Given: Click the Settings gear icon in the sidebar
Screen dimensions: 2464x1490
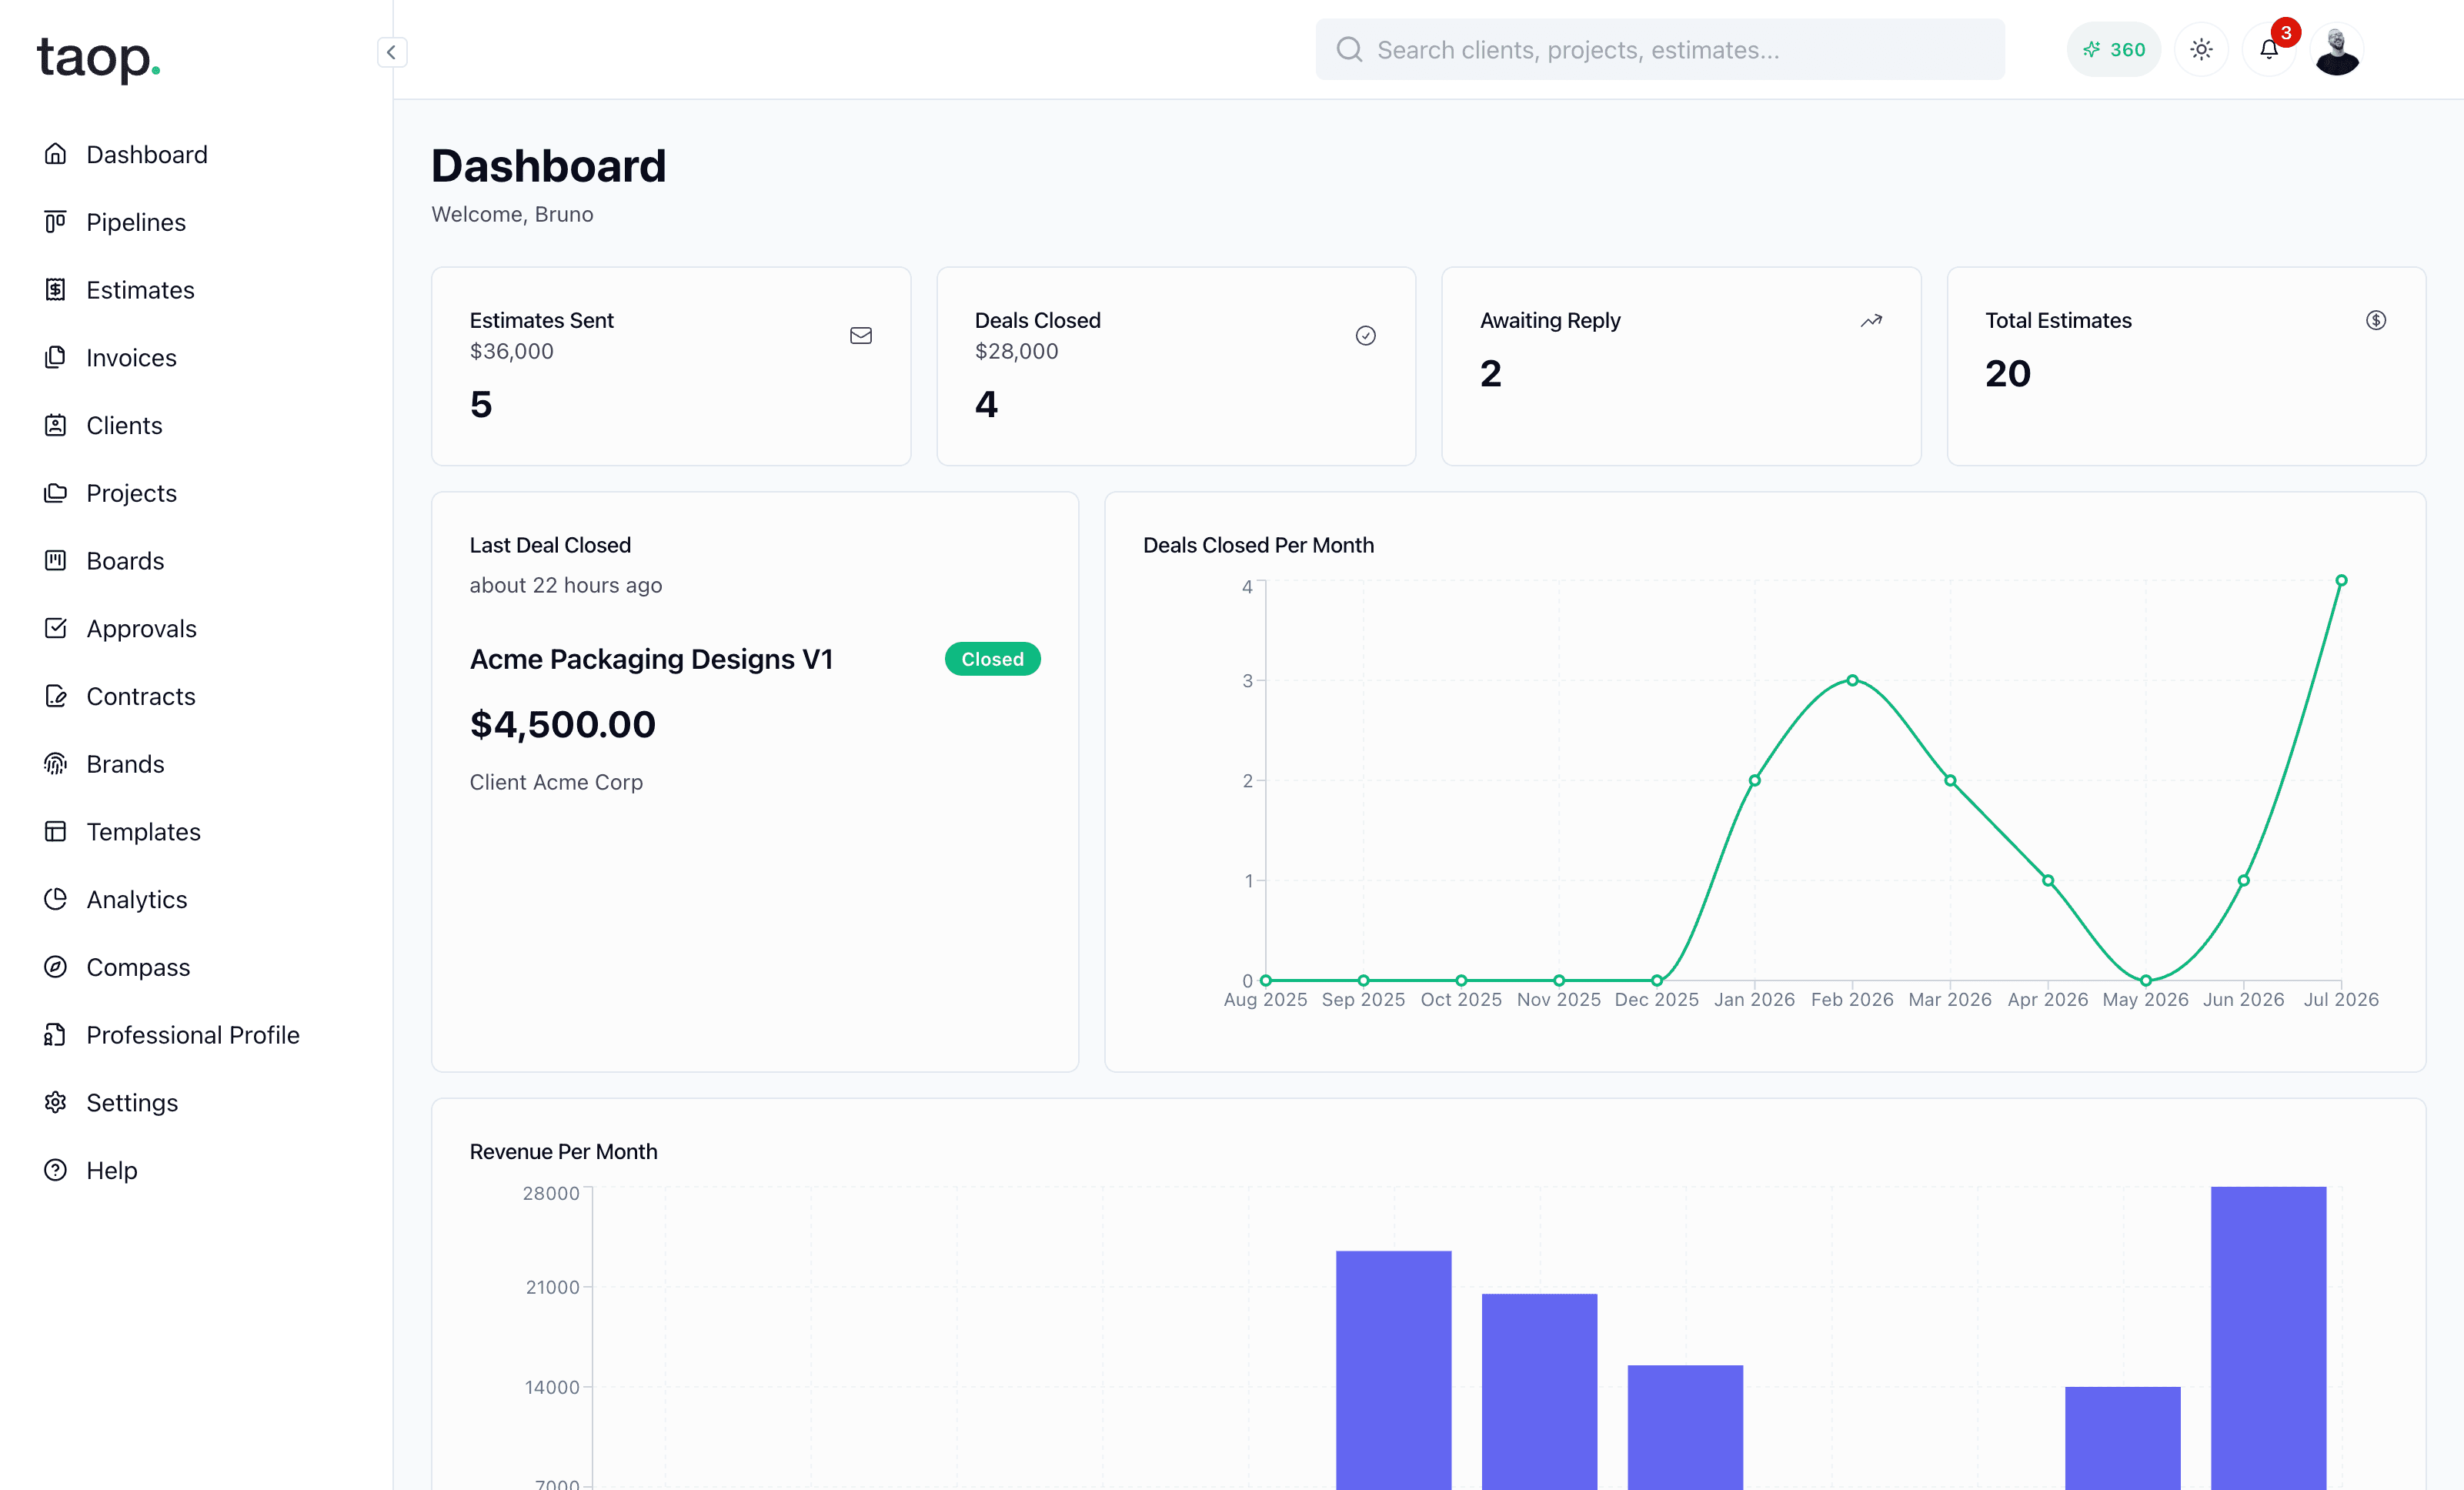Looking at the screenshot, I should tap(55, 1102).
